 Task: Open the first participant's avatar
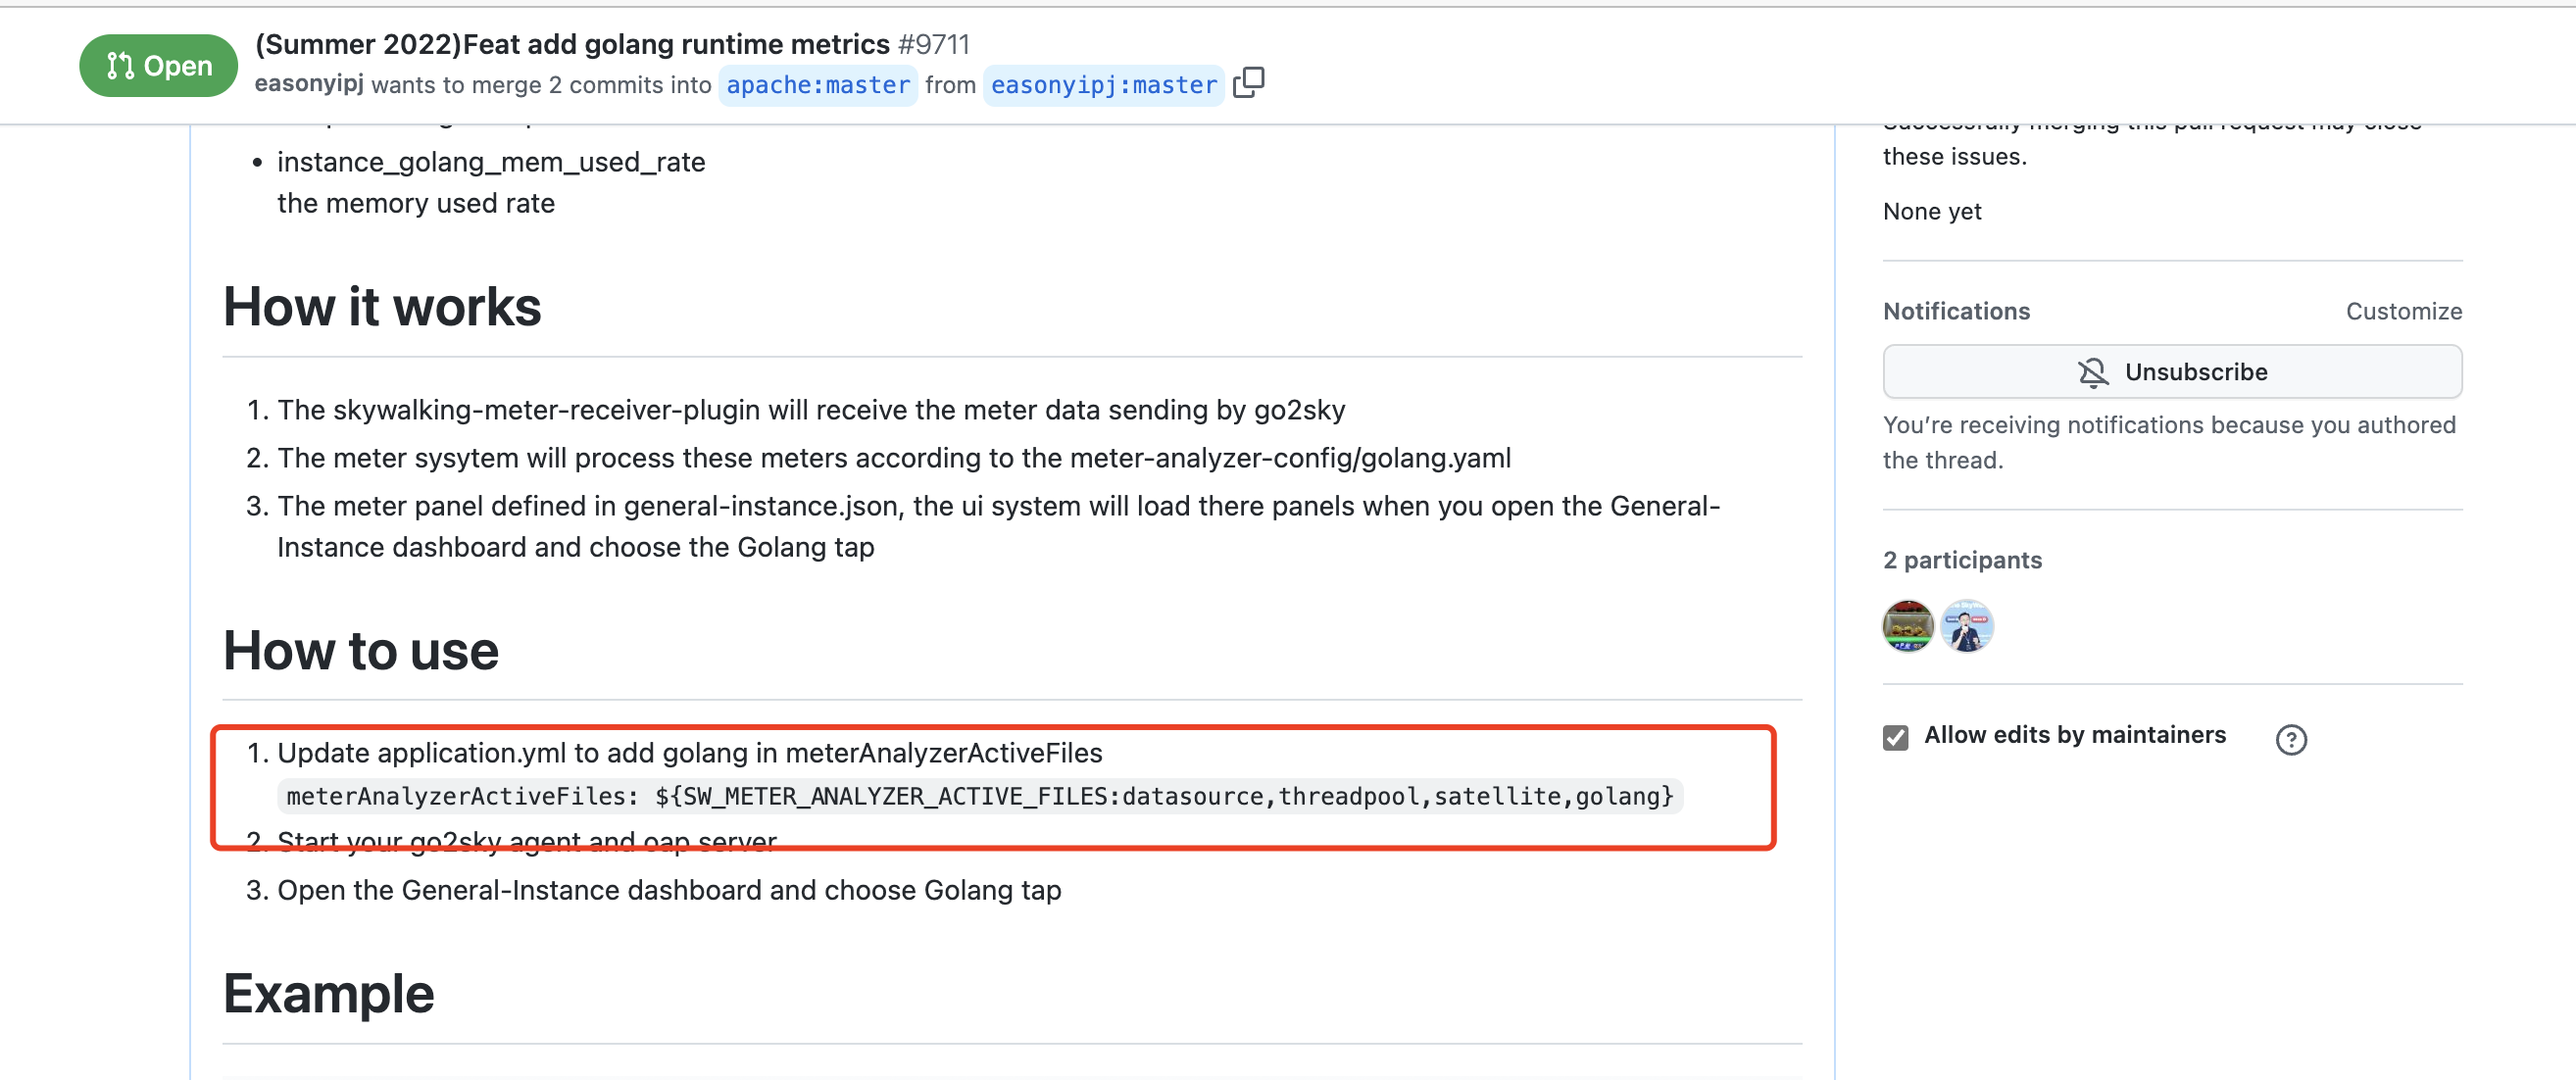[1907, 626]
